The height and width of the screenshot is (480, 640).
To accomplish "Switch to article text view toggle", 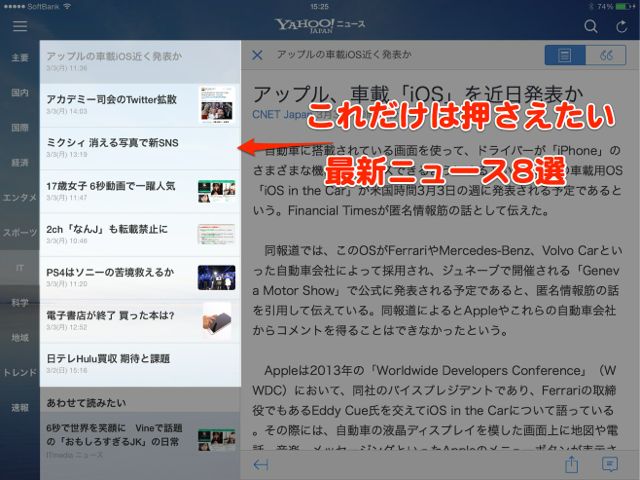I will pos(565,55).
